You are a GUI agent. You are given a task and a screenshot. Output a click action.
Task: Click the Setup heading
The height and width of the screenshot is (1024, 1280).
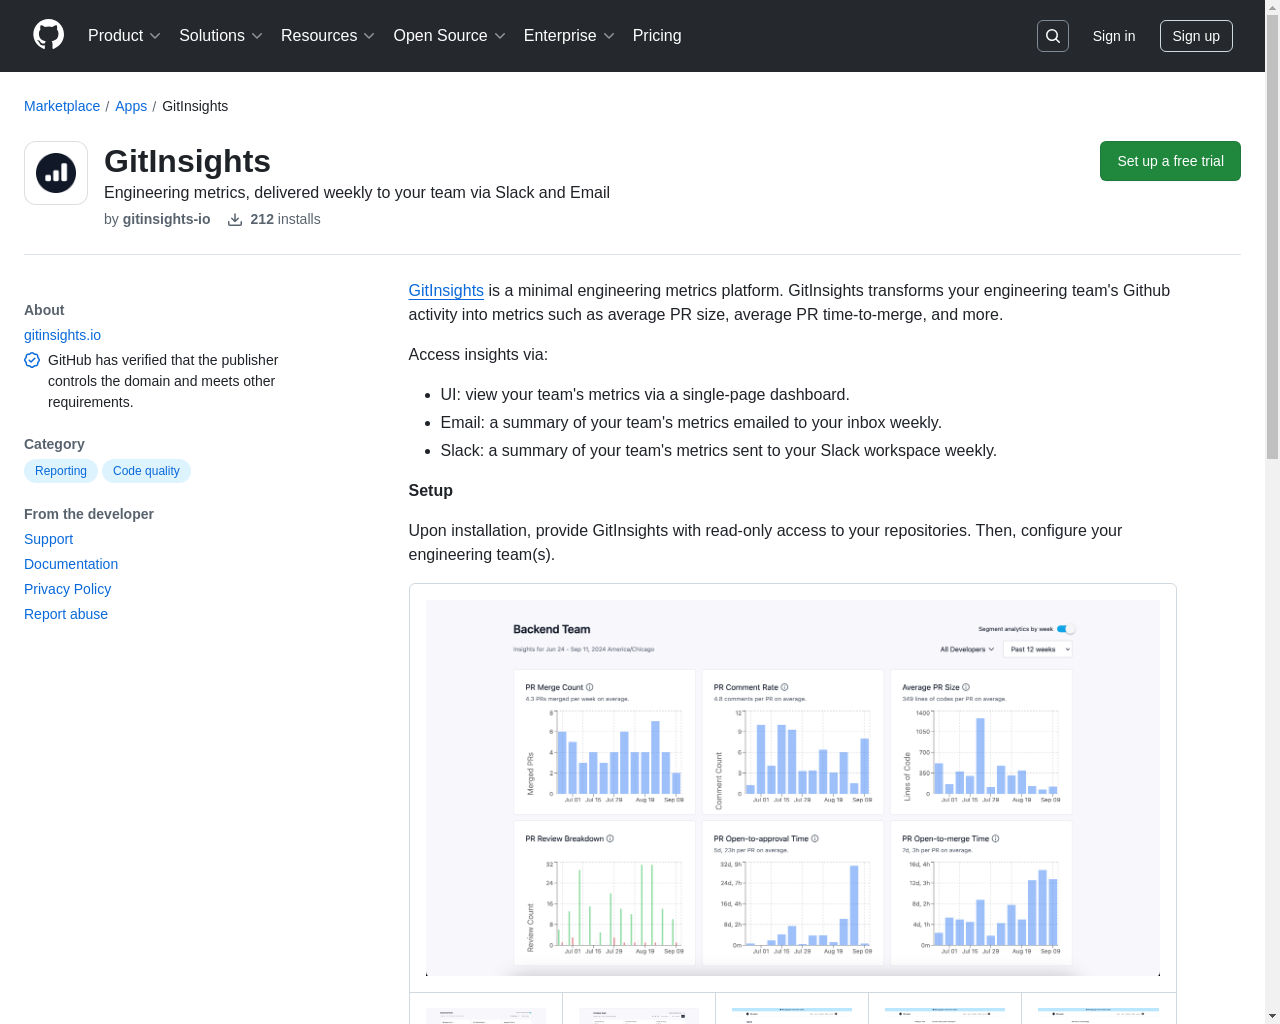pyautogui.click(x=430, y=490)
